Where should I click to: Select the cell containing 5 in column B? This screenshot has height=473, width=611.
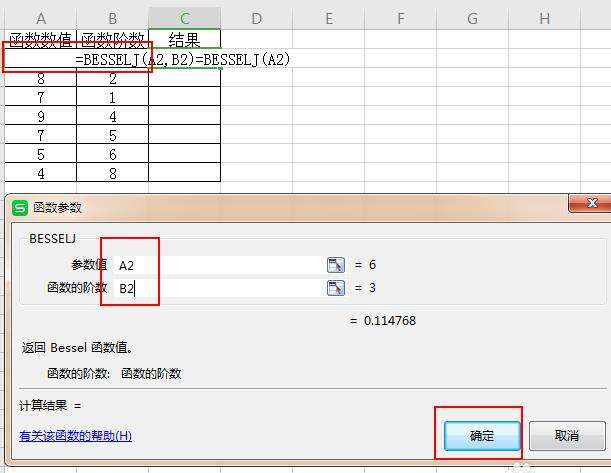click(x=113, y=135)
